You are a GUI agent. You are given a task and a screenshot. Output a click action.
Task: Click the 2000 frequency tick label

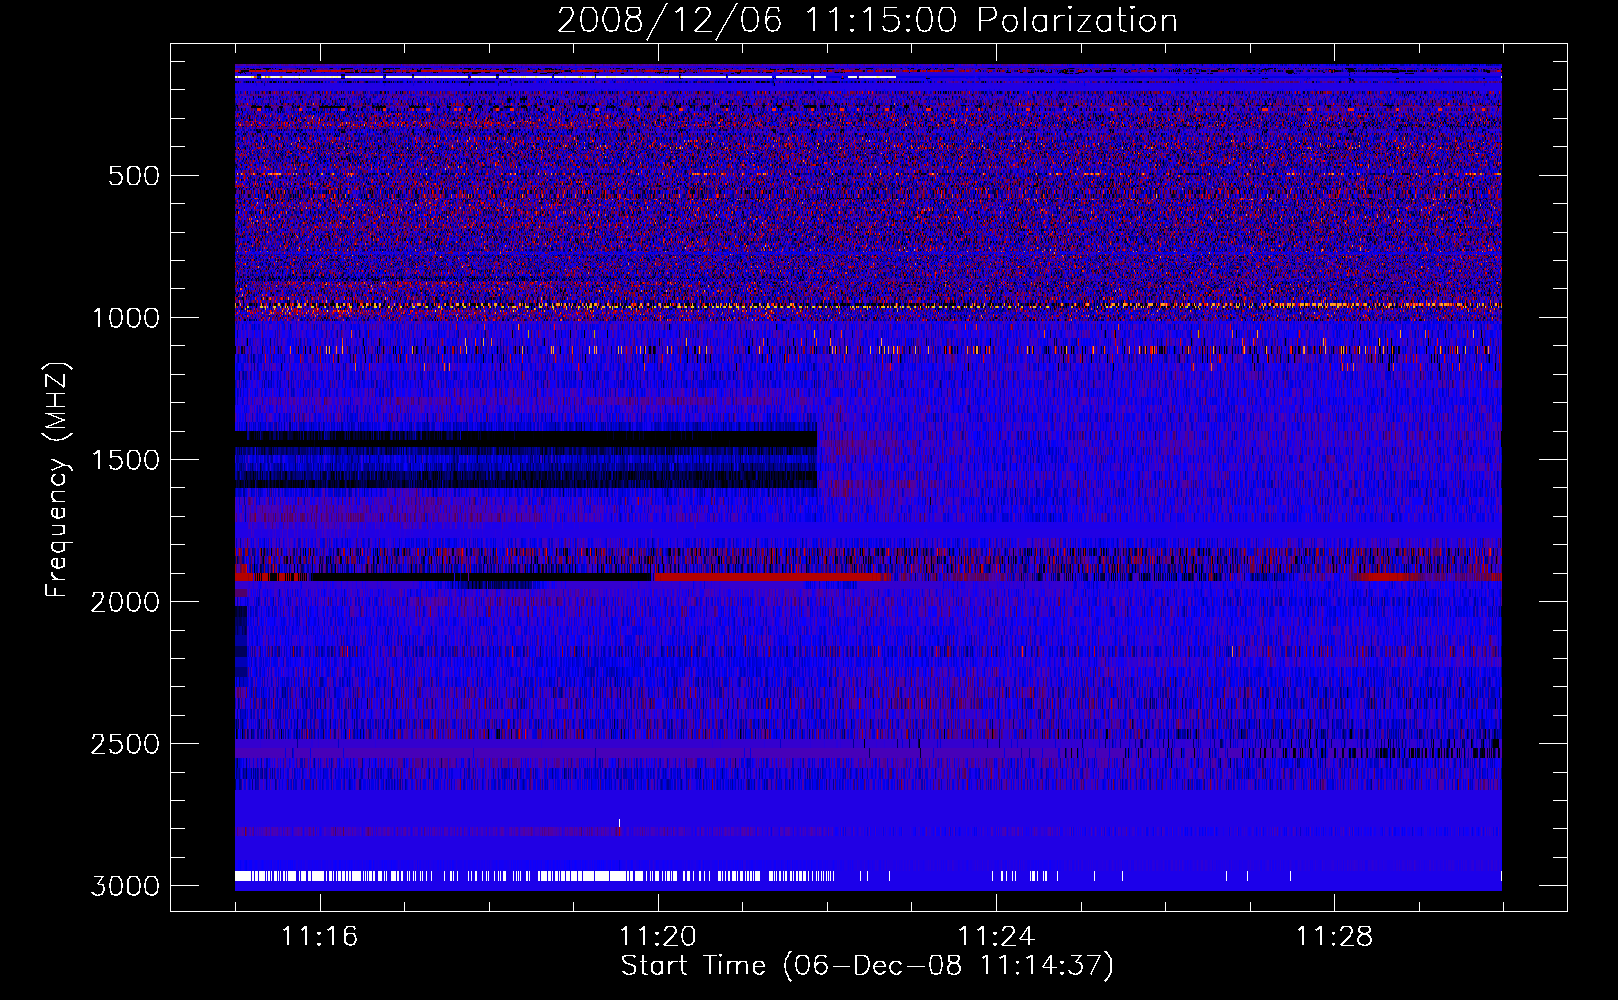tap(125, 602)
